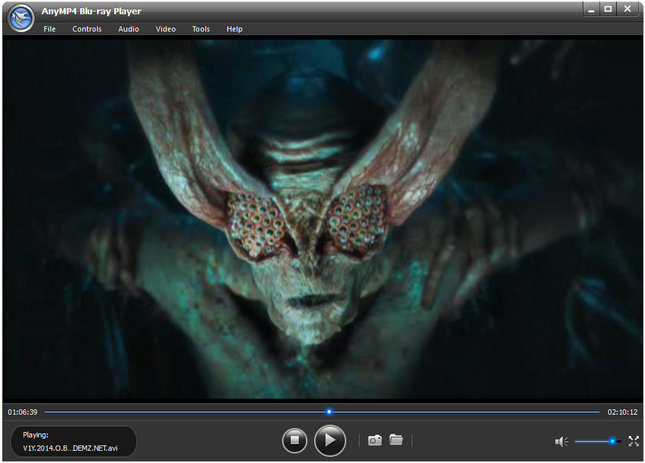645x463 pixels.
Task: Click the total duration 02:10:12
Action: (x=622, y=412)
